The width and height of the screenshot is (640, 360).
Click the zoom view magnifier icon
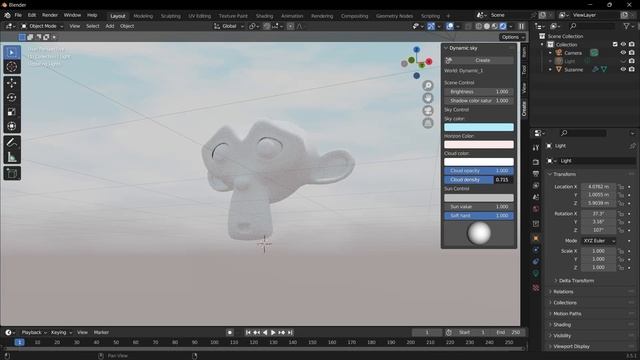[x=428, y=85]
